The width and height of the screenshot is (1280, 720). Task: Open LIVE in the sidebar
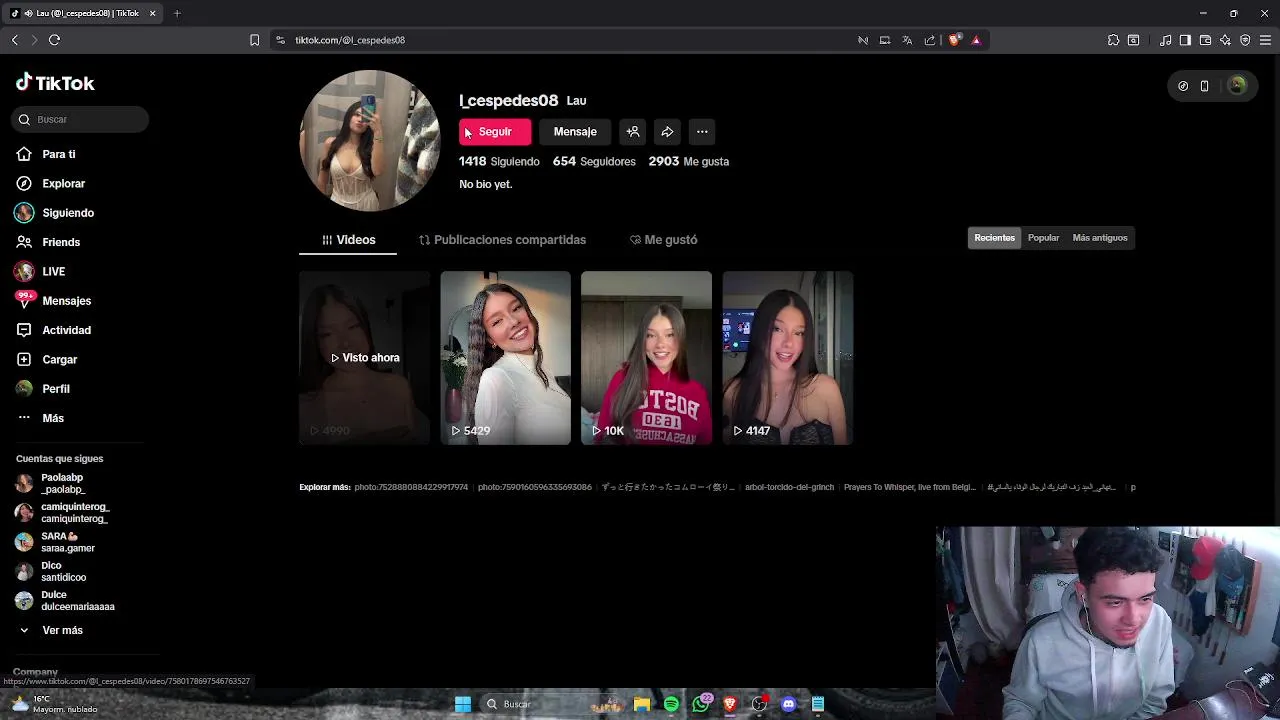pos(40,271)
